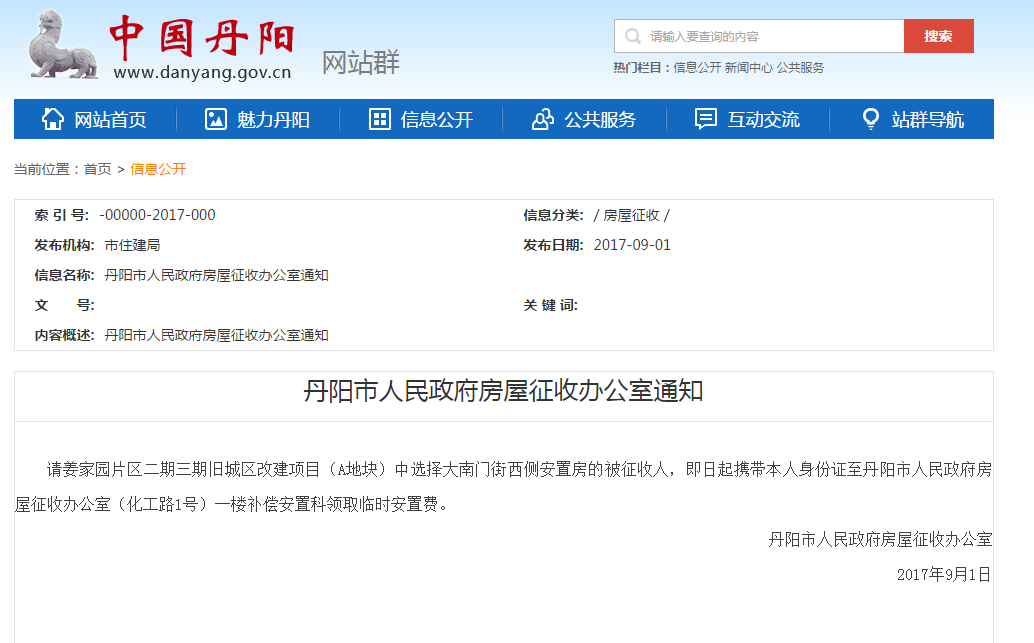Open the 魅力丹阳 navigation menu item
Viewport: 1034px width, 643px height.
[x=273, y=120]
